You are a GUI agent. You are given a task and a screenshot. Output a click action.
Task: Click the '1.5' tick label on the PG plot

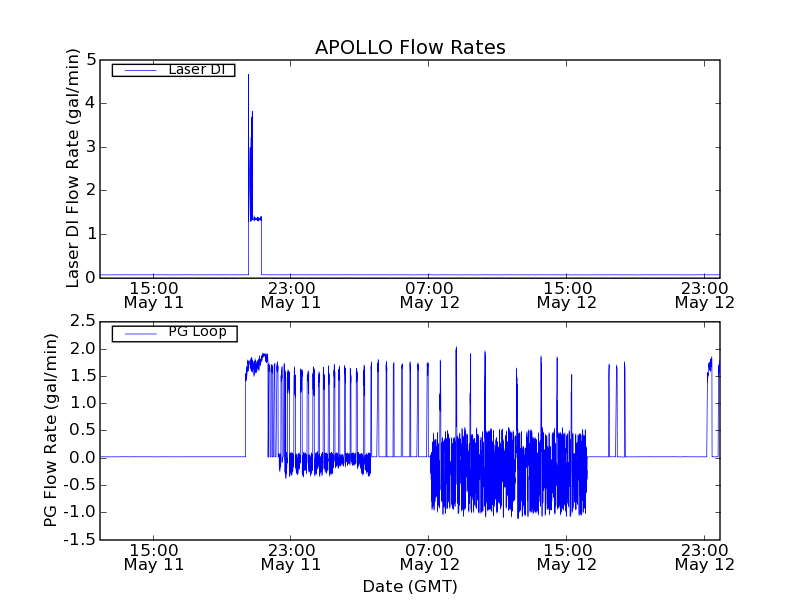click(x=83, y=376)
